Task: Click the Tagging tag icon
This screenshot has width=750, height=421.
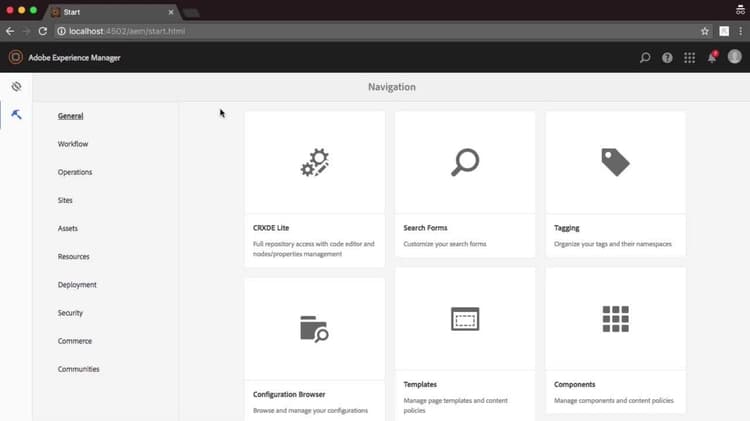Action: 615,162
